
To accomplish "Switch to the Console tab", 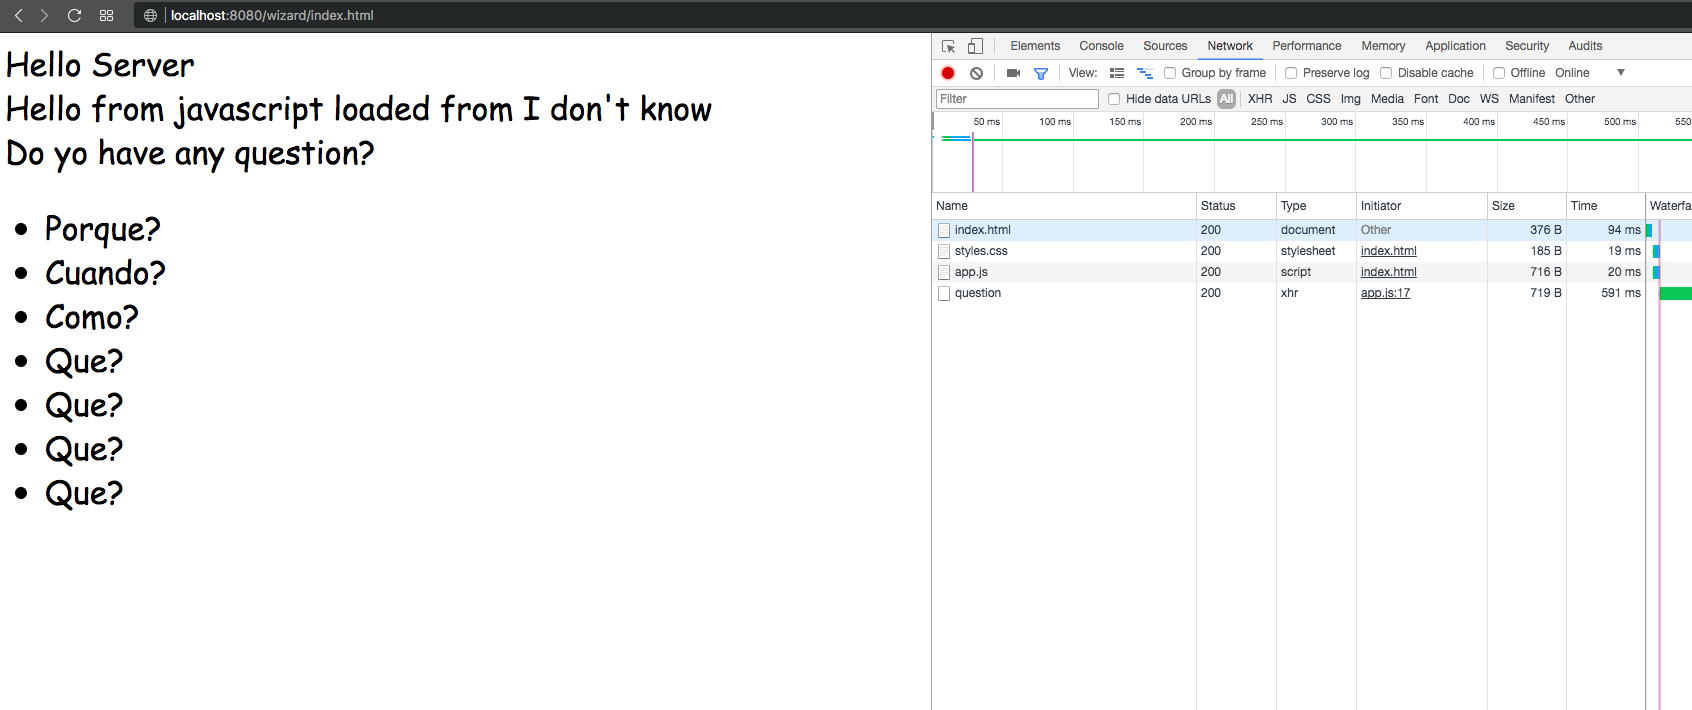I will point(1101,46).
